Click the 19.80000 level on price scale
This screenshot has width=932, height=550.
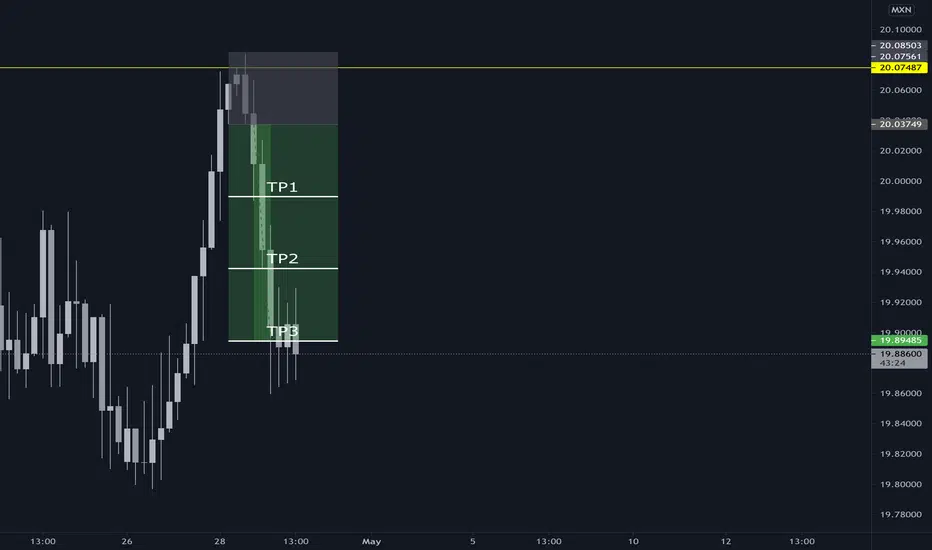pos(900,484)
